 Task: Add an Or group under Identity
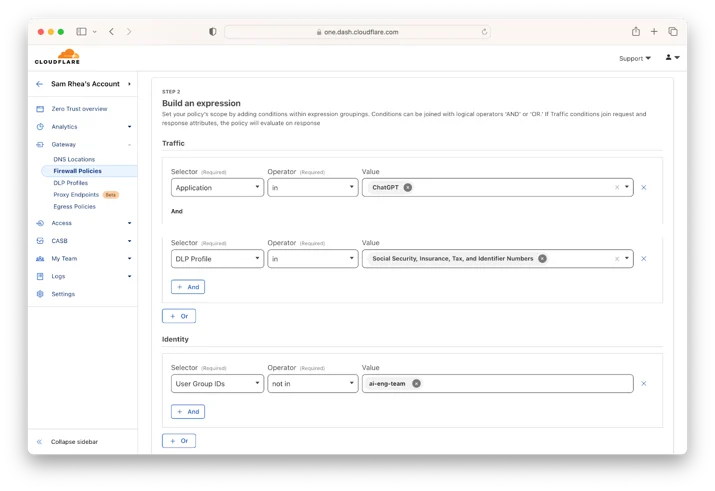tap(179, 441)
